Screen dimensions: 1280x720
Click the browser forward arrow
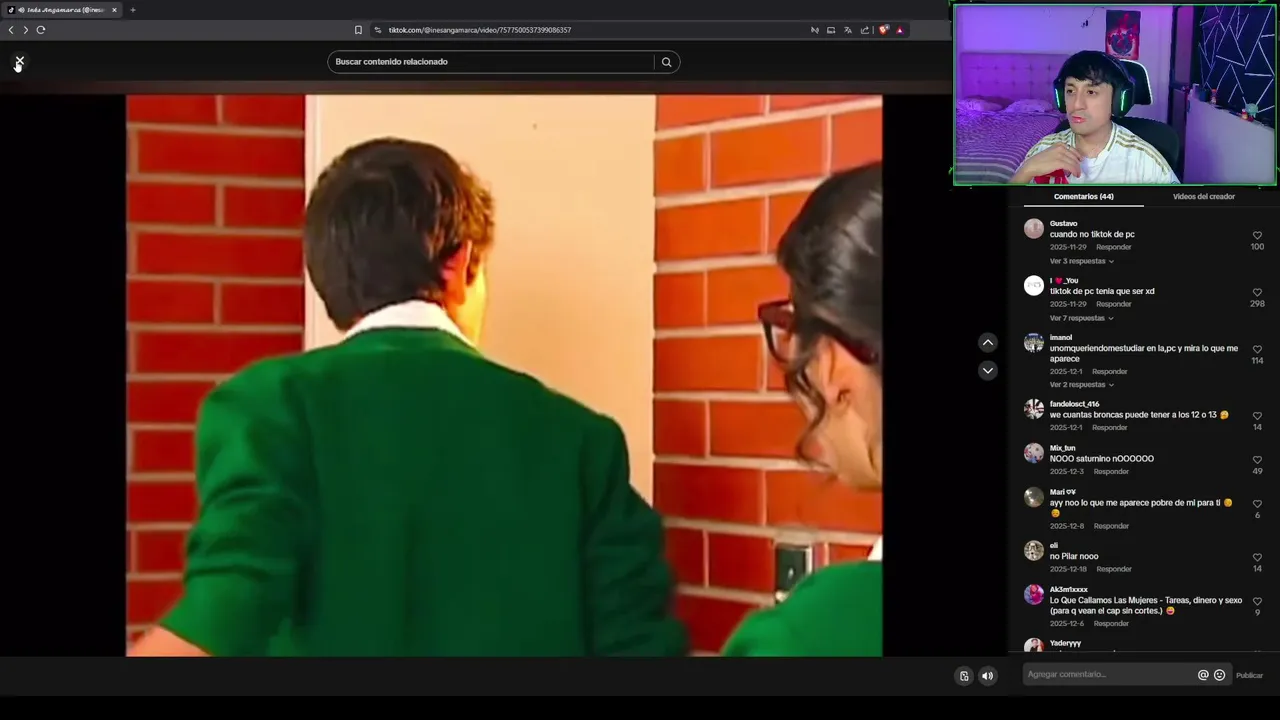click(25, 30)
